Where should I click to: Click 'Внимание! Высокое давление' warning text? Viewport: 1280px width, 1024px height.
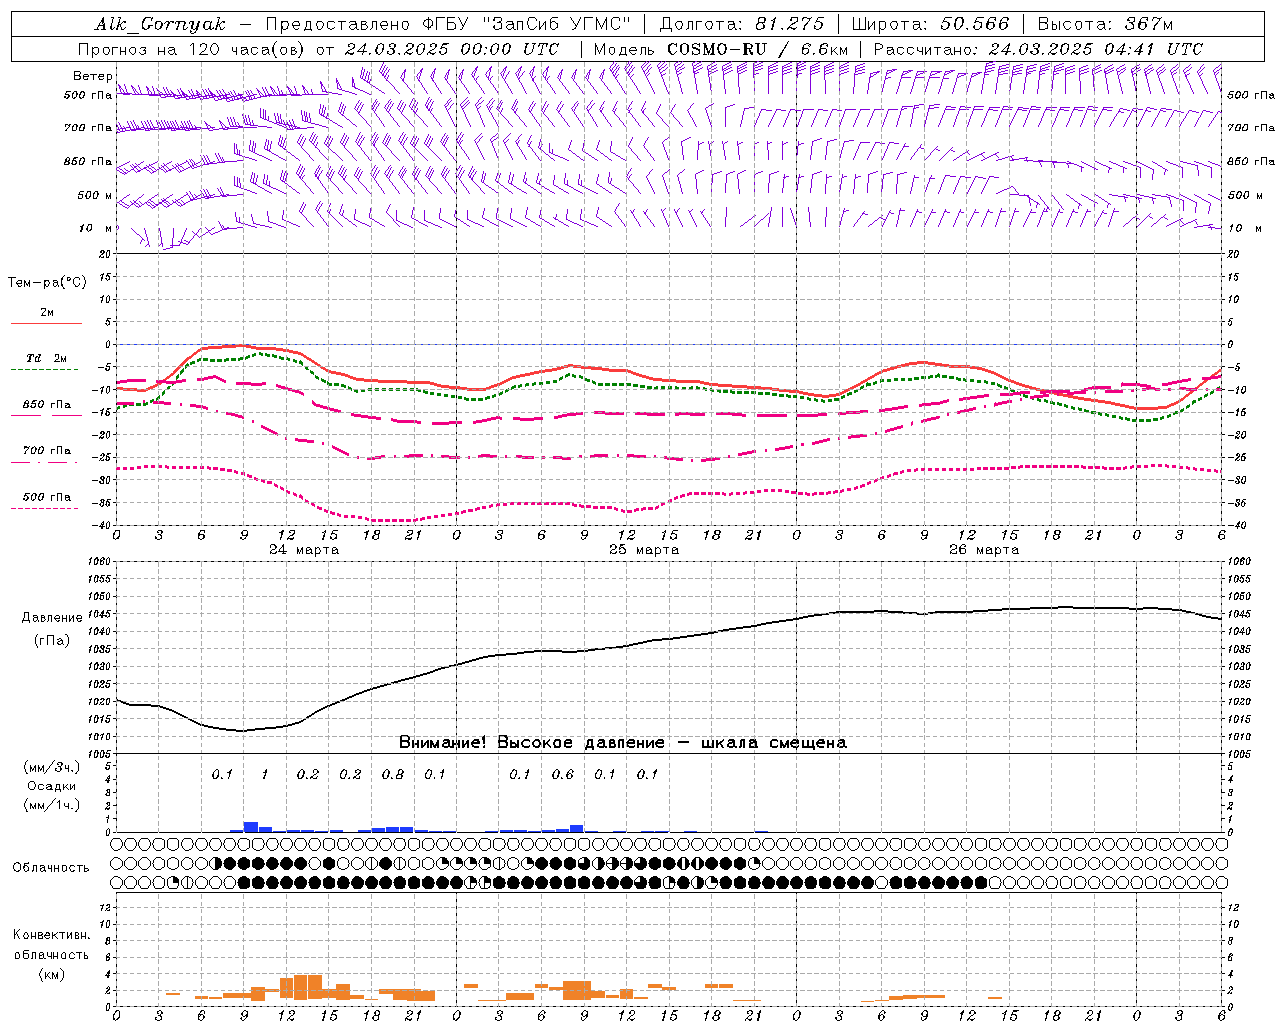[x=531, y=742]
